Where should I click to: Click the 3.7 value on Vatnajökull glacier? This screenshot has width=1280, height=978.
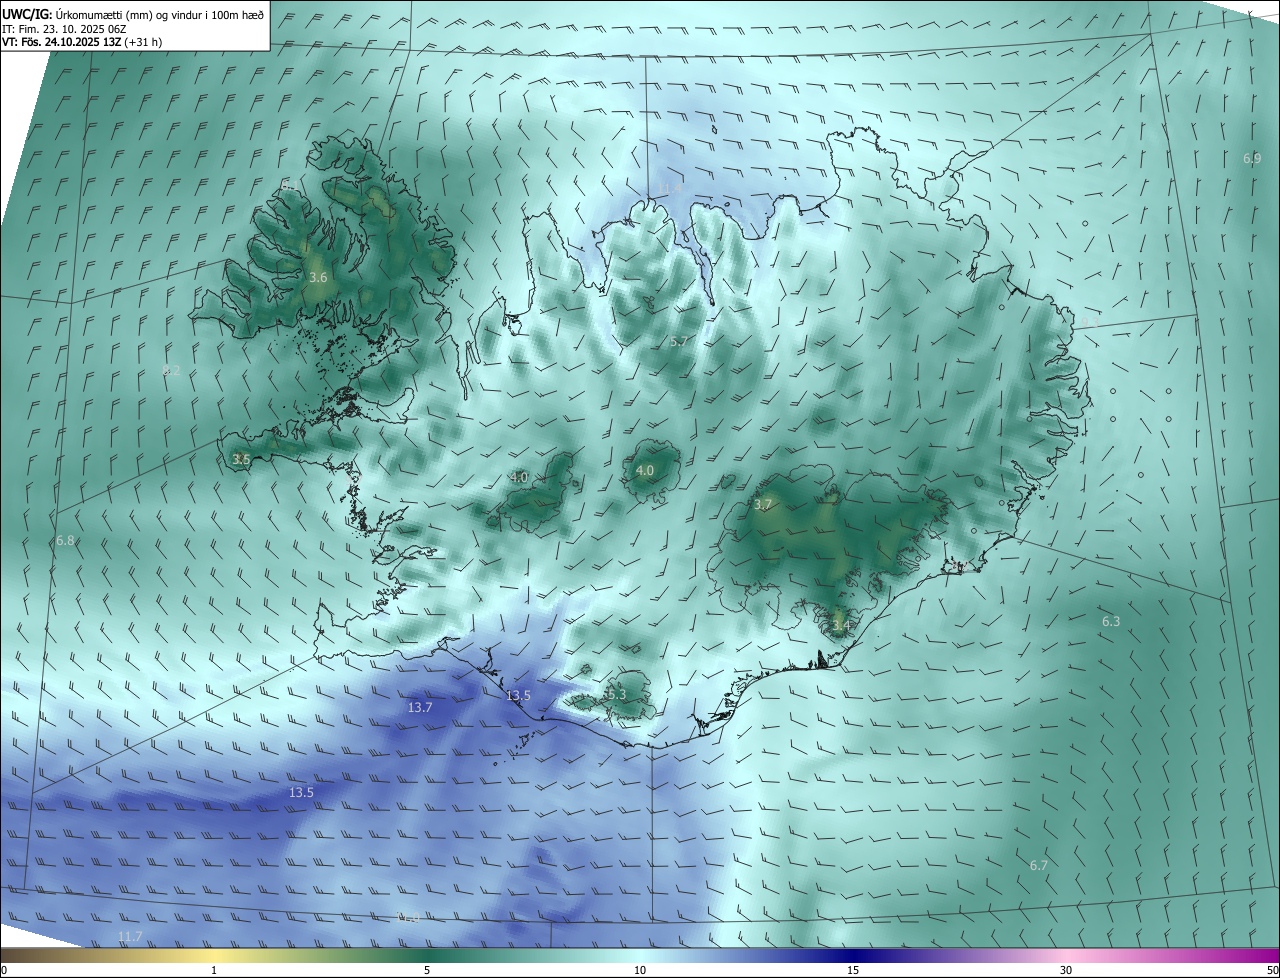763,504
